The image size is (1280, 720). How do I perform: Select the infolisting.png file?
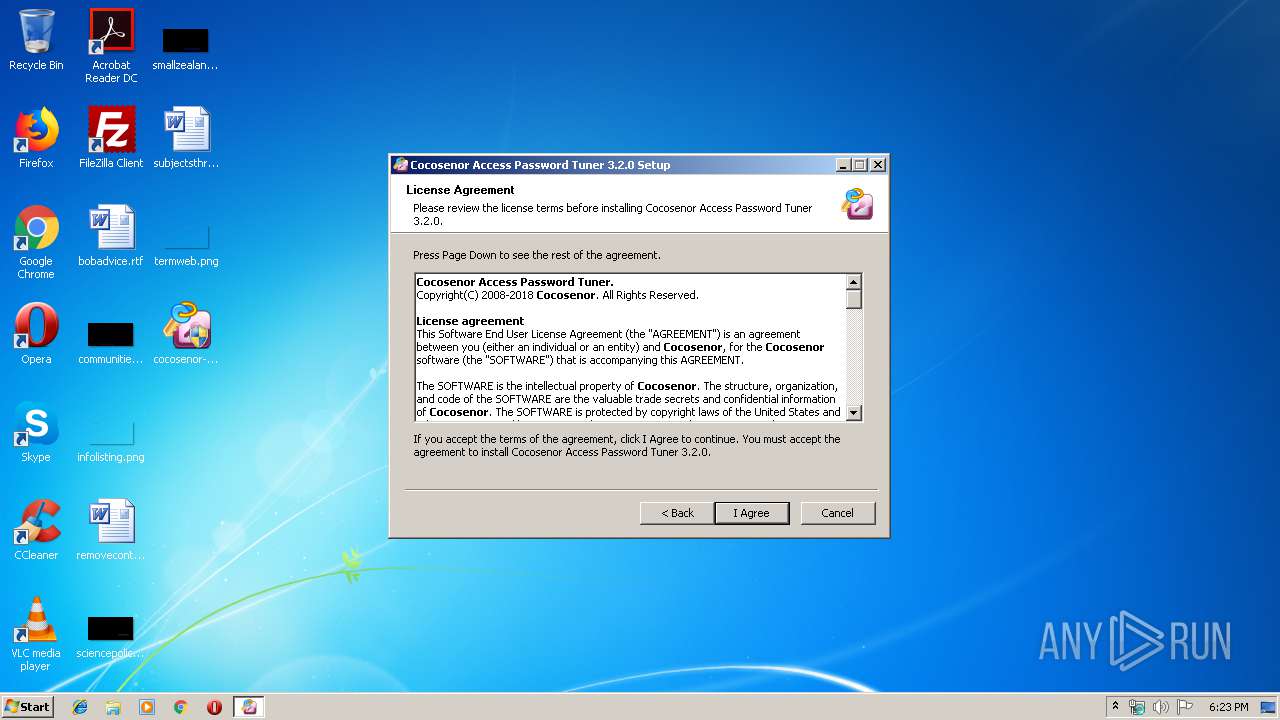111,440
